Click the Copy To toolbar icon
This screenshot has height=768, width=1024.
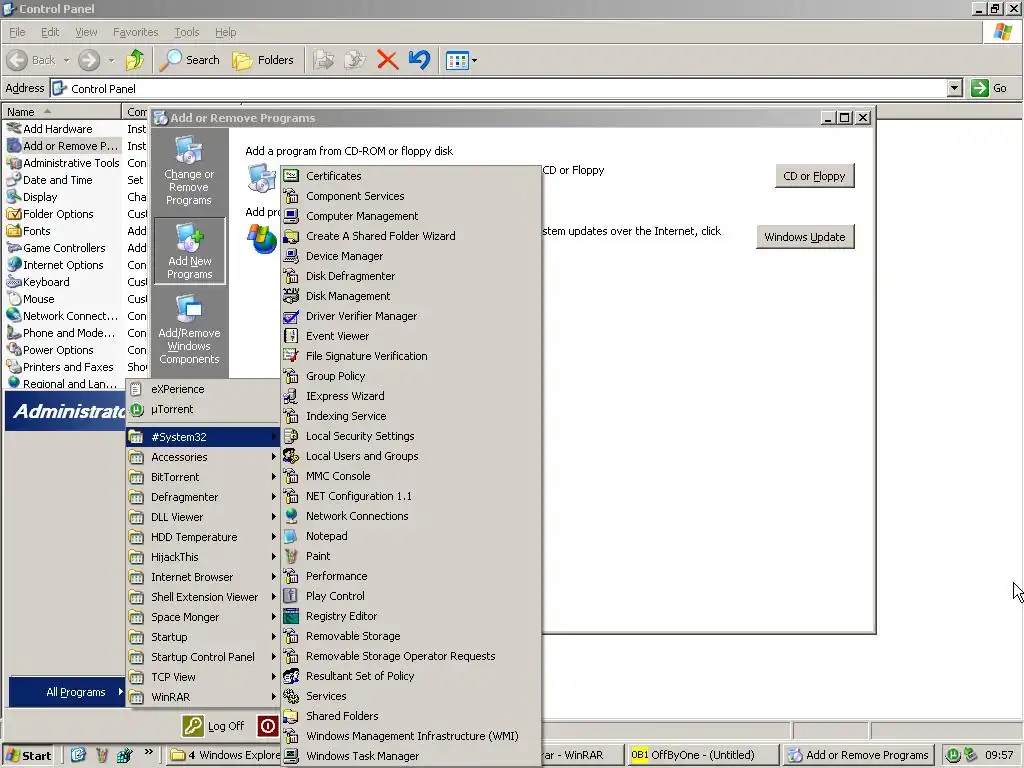(x=355, y=60)
